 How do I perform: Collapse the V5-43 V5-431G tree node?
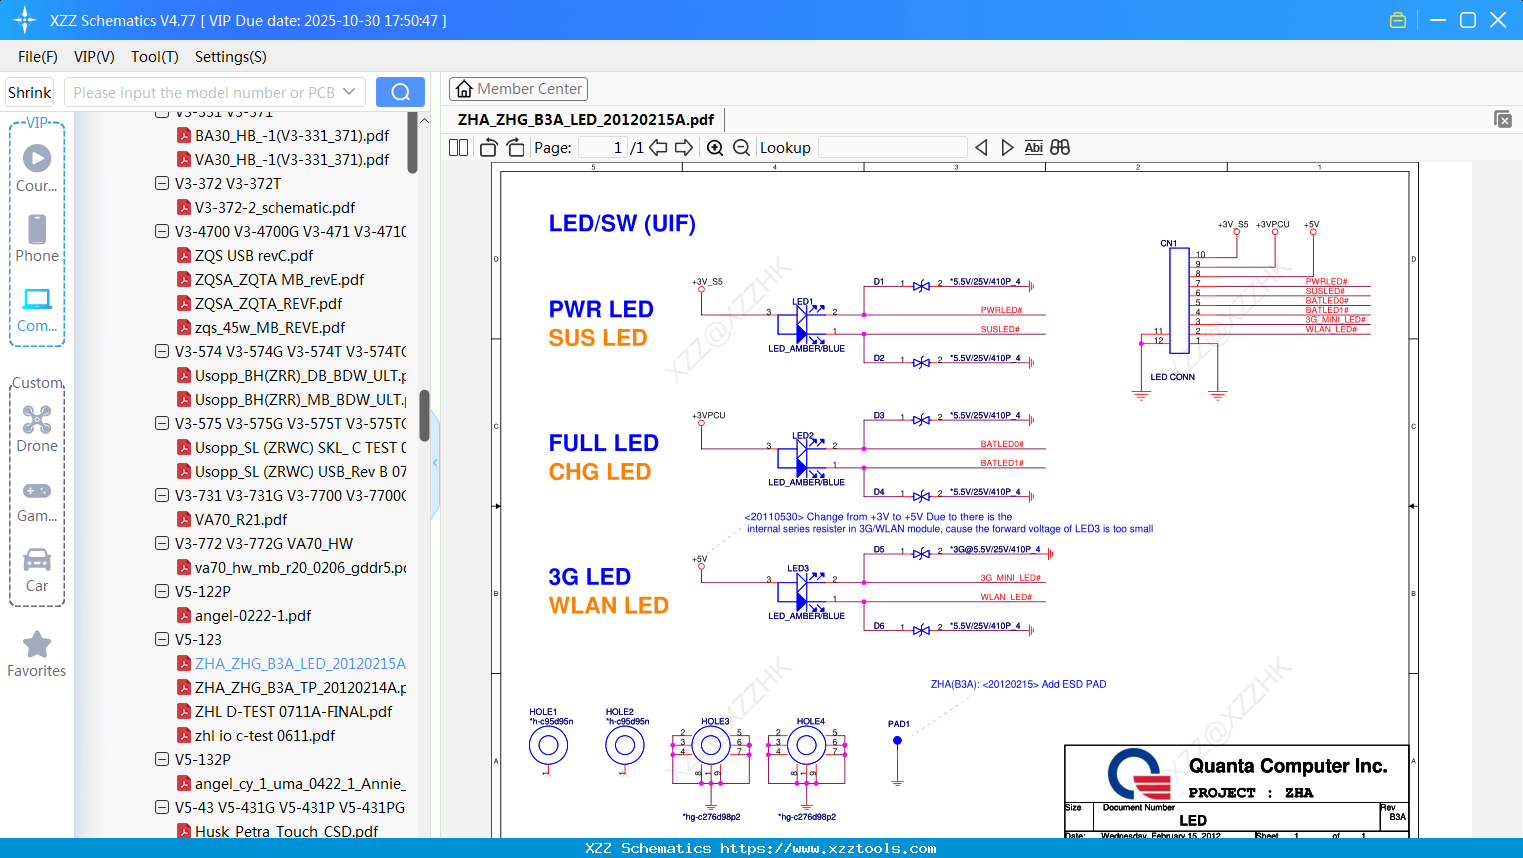(x=162, y=807)
